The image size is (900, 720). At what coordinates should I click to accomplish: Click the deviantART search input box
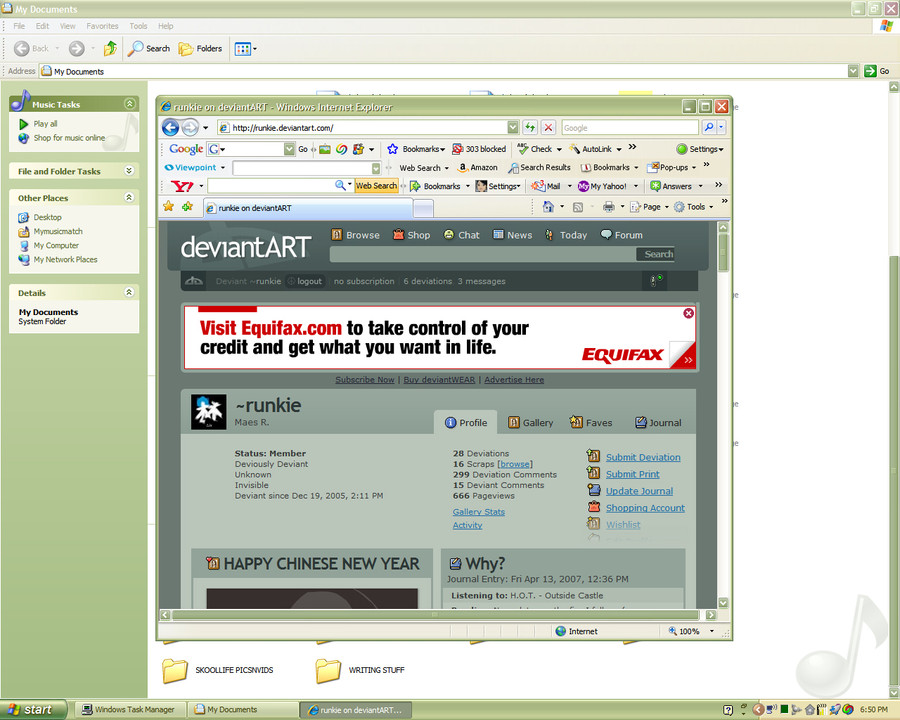point(483,254)
